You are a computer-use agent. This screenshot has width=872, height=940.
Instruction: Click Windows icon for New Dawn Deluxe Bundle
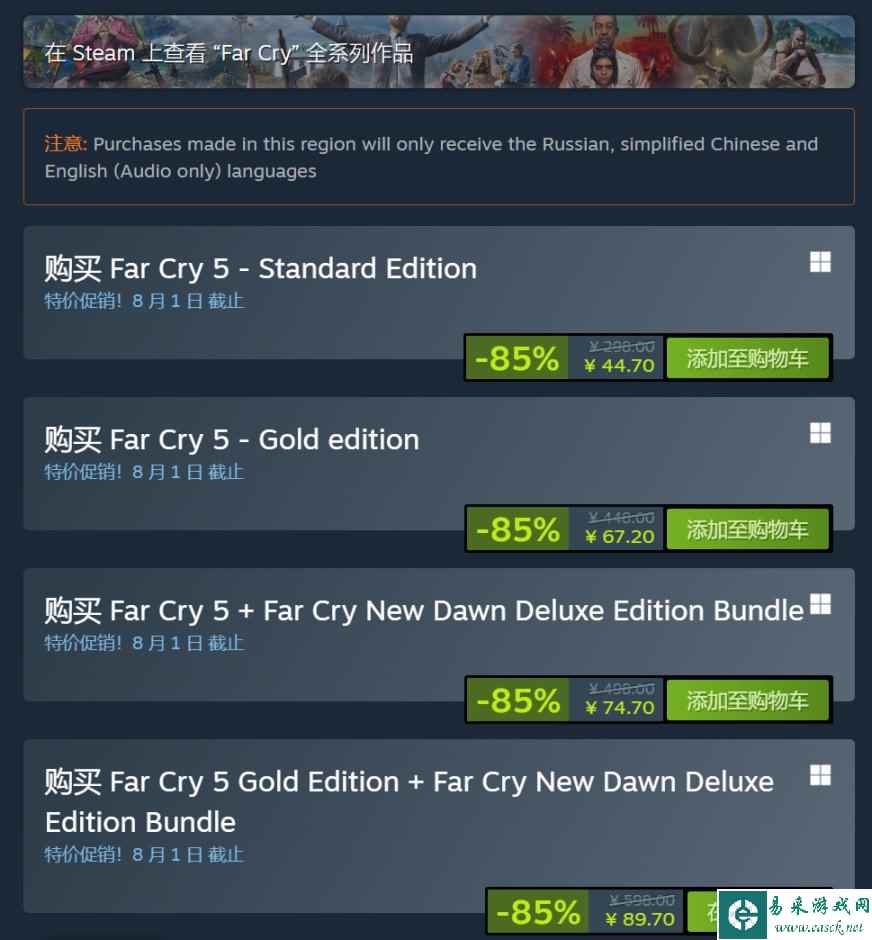[820, 604]
